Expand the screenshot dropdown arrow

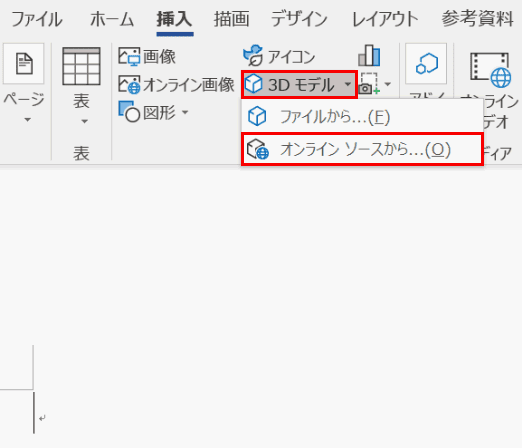[x=387, y=84]
